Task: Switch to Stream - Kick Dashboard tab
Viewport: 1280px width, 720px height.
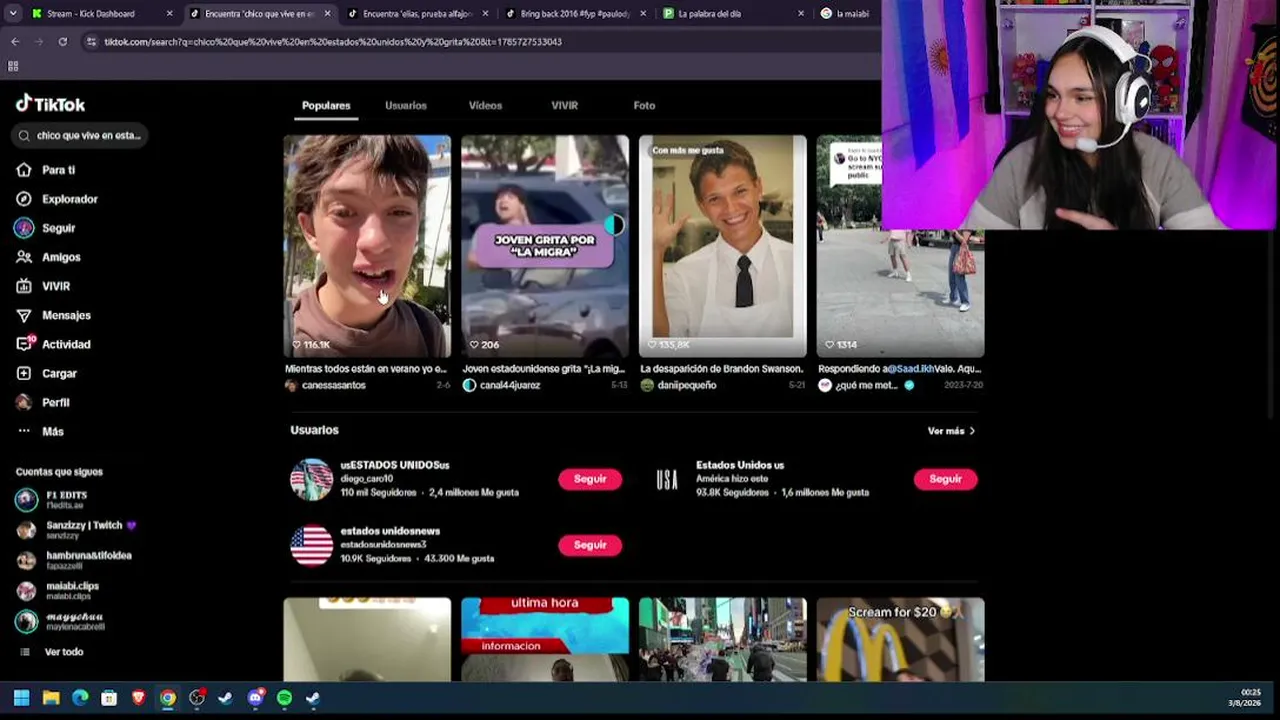Action: [102, 14]
